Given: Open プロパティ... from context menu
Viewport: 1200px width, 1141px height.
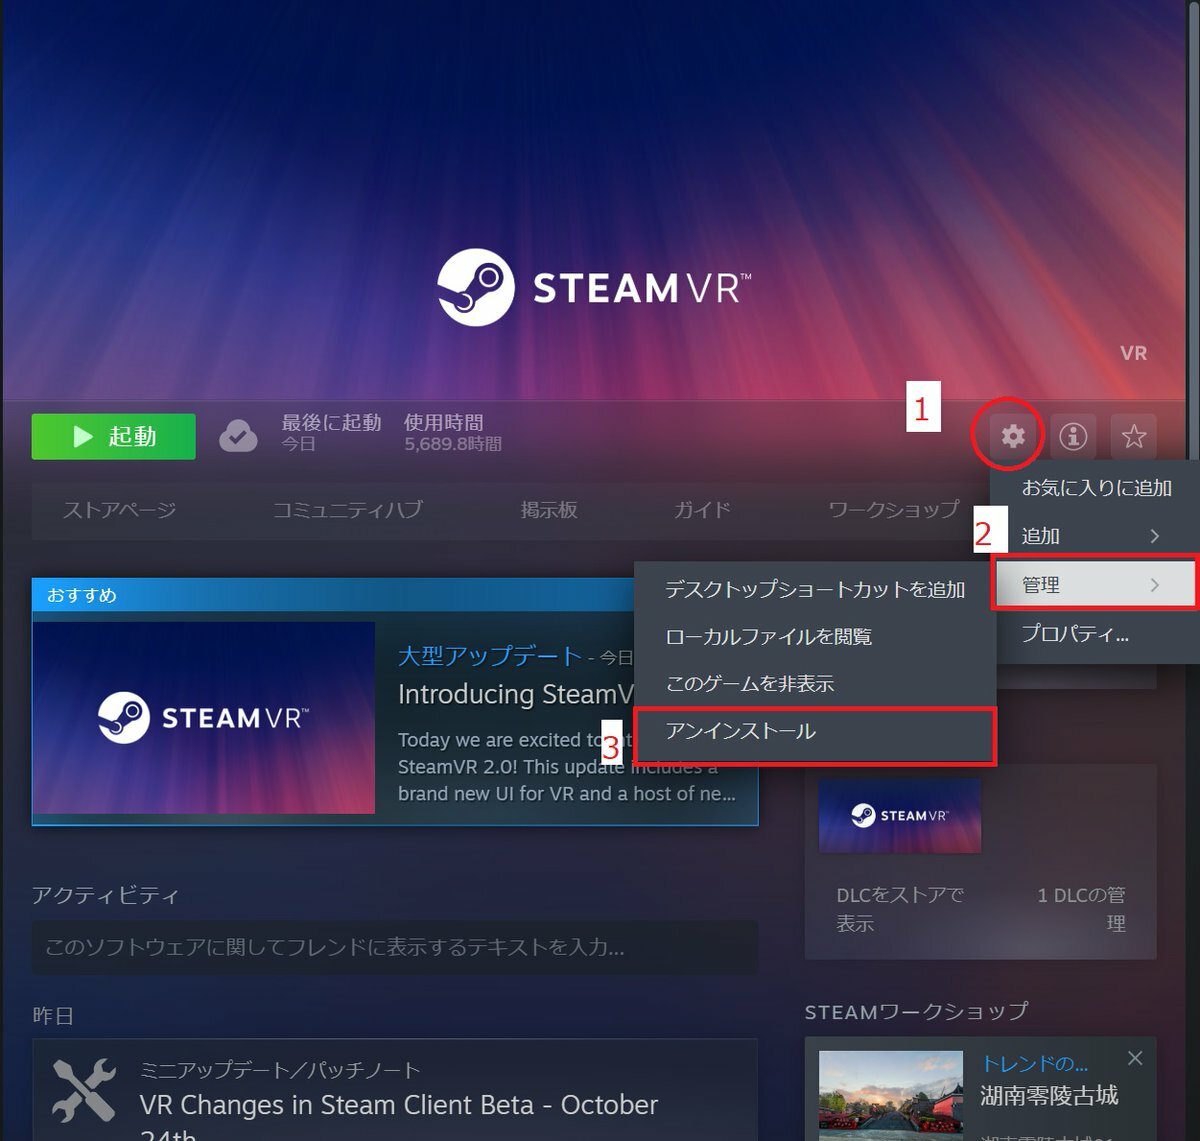Looking at the screenshot, I should tap(1095, 634).
